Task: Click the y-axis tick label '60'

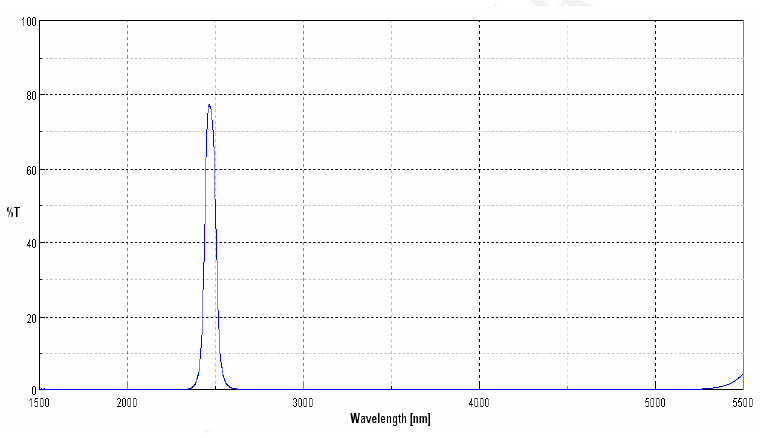Action: [x=31, y=171]
